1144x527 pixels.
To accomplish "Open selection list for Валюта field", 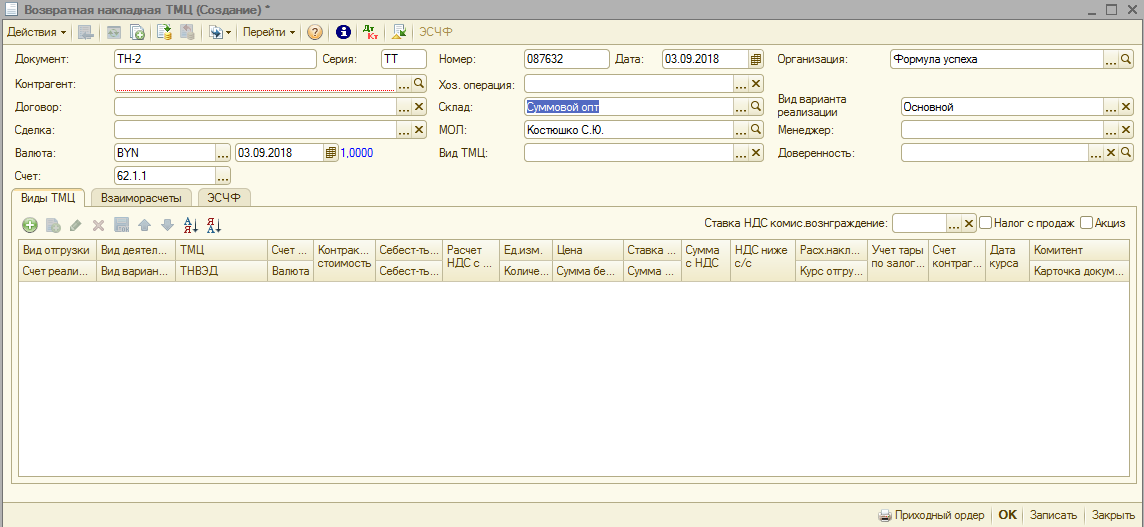I will tap(223, 153).
